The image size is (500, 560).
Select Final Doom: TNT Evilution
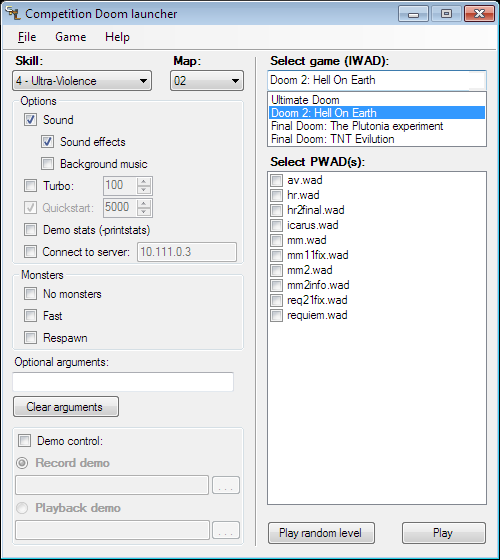(377, 139)
